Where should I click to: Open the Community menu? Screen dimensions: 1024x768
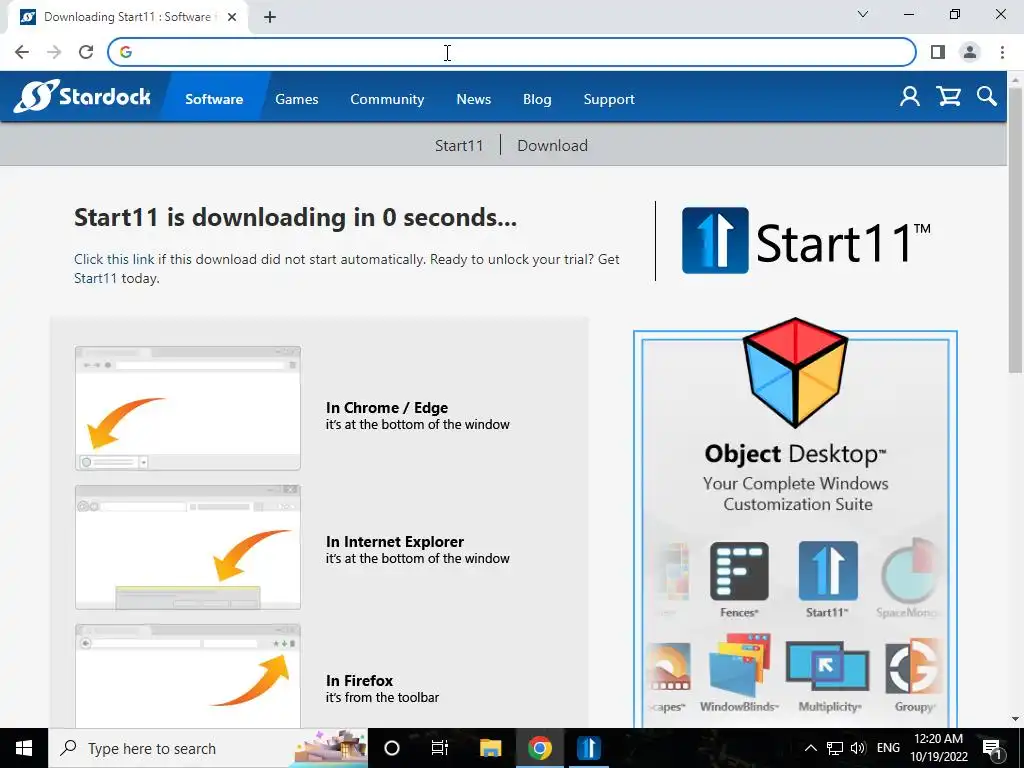pos(387,99)
